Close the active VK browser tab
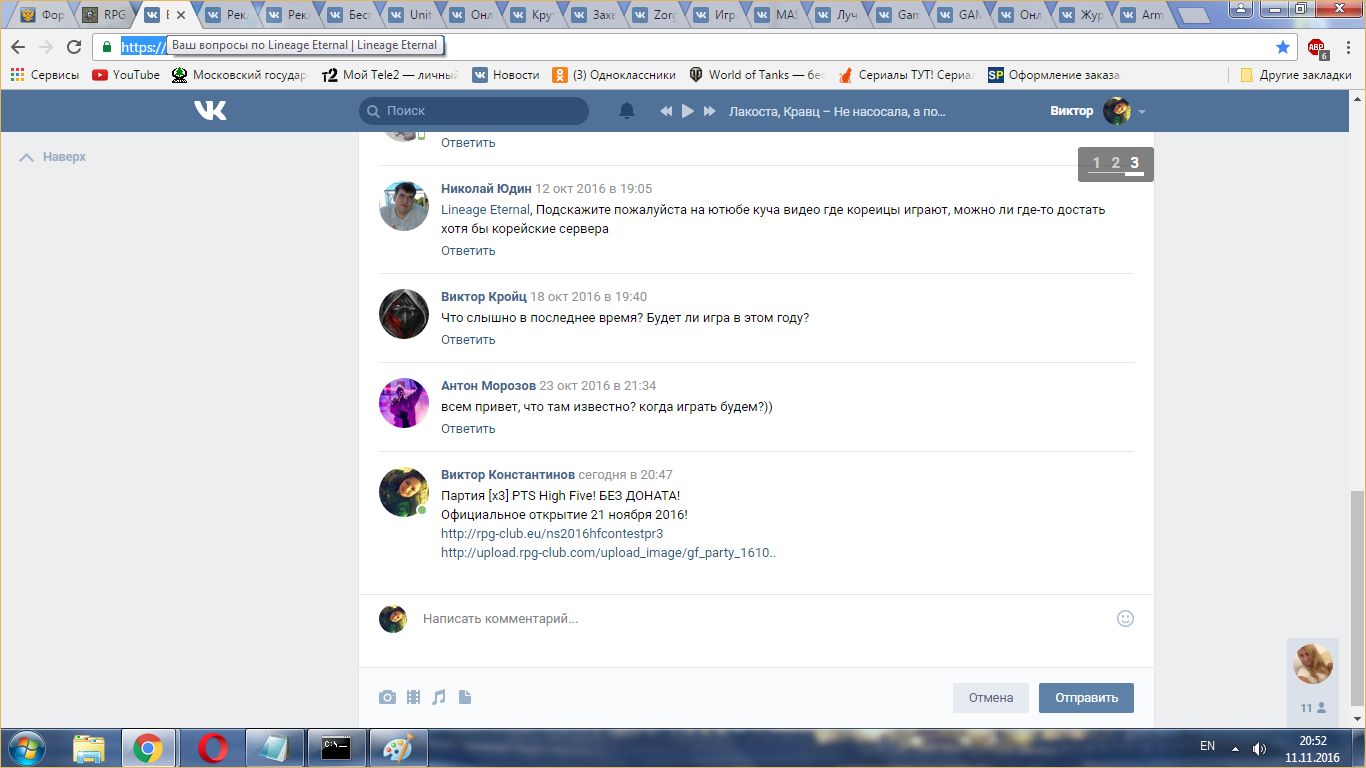This screenshot has width=1366, height=768. coord(181,15)
